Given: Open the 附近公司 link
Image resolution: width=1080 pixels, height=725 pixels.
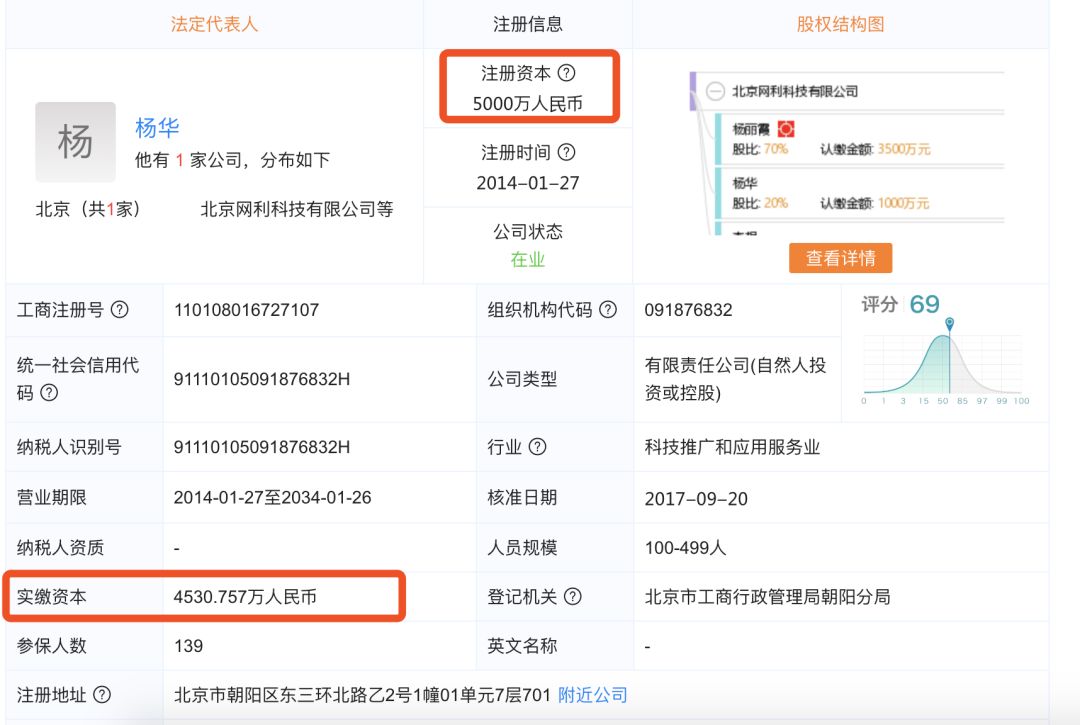Looking at the screenshot, I should click(x=591, y=694).
